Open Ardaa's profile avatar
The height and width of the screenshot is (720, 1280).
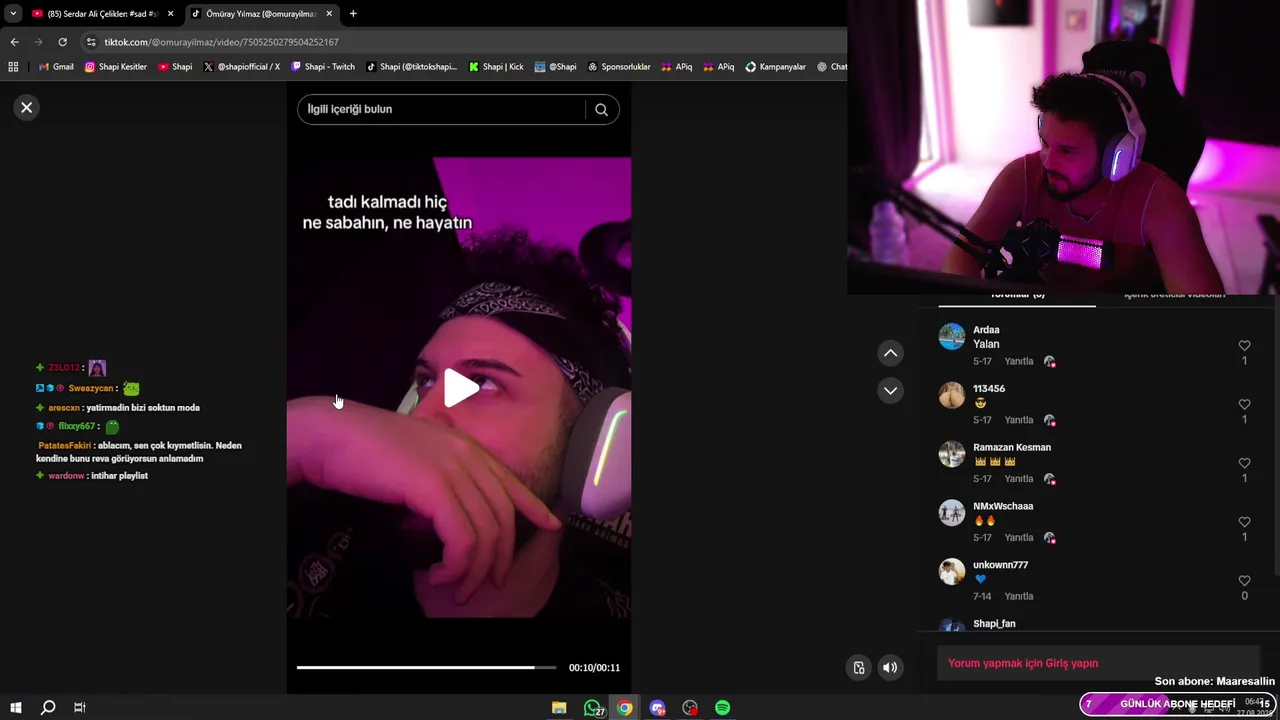(x=951, y=337)
